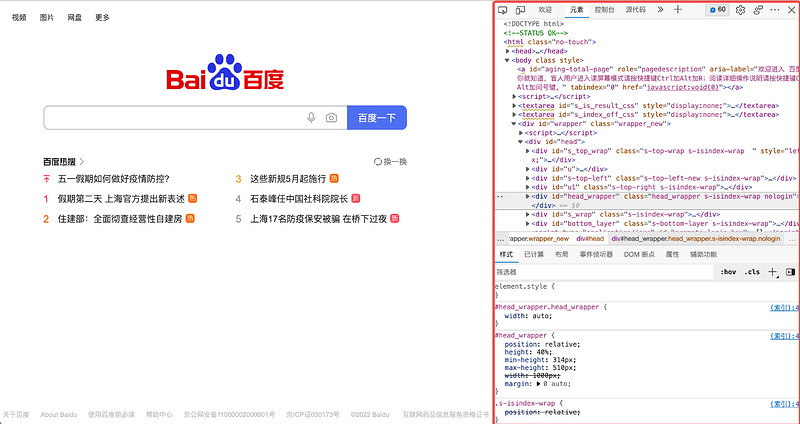Toggle the computed styles sidebar pane icon
This screenshot has height=424, width=800.
click(790, 272)
